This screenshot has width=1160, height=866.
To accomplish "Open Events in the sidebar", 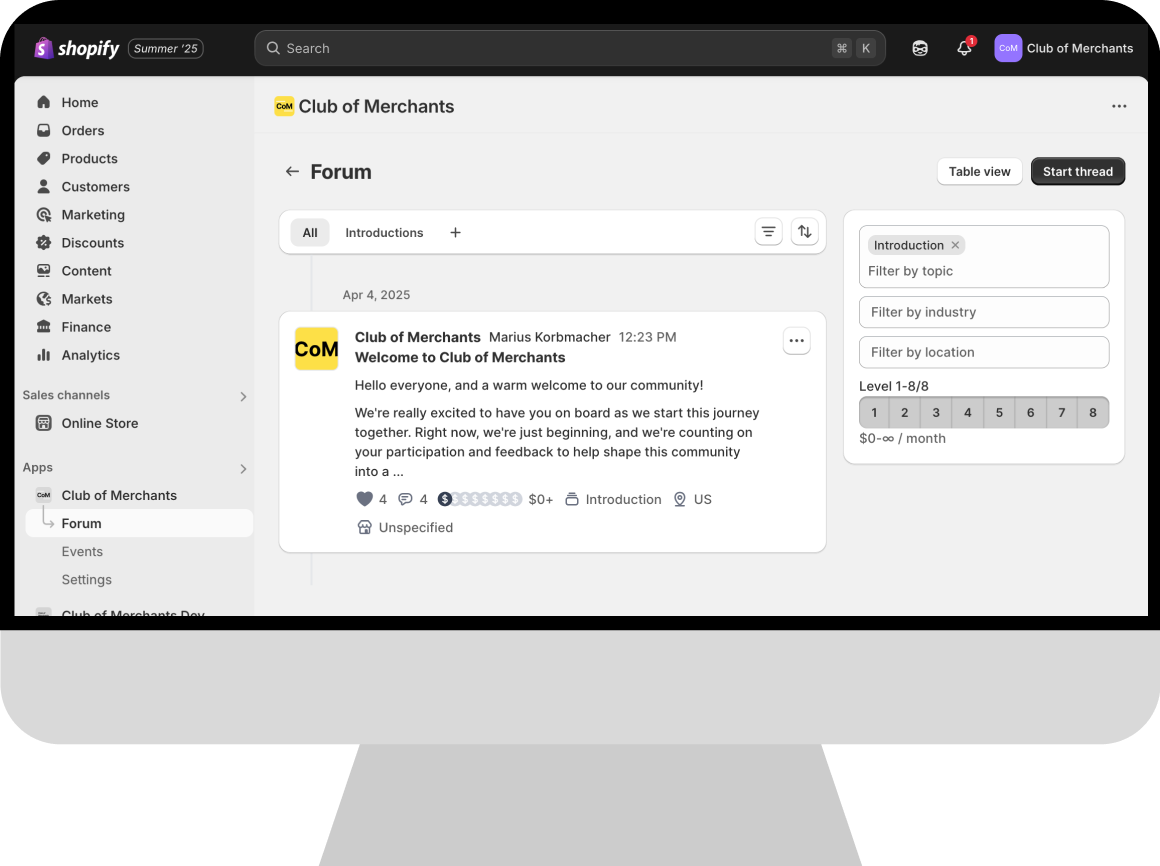I will [82, 552].
